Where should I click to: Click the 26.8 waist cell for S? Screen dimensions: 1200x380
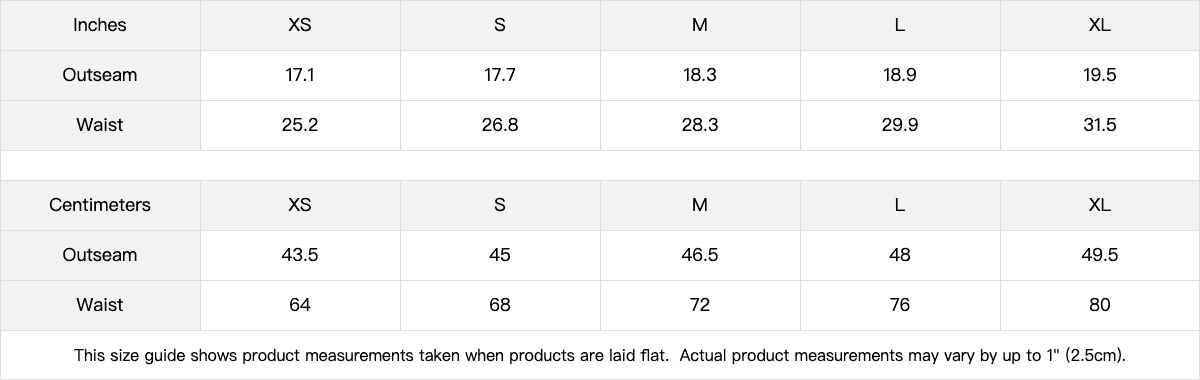click(500, 125)
